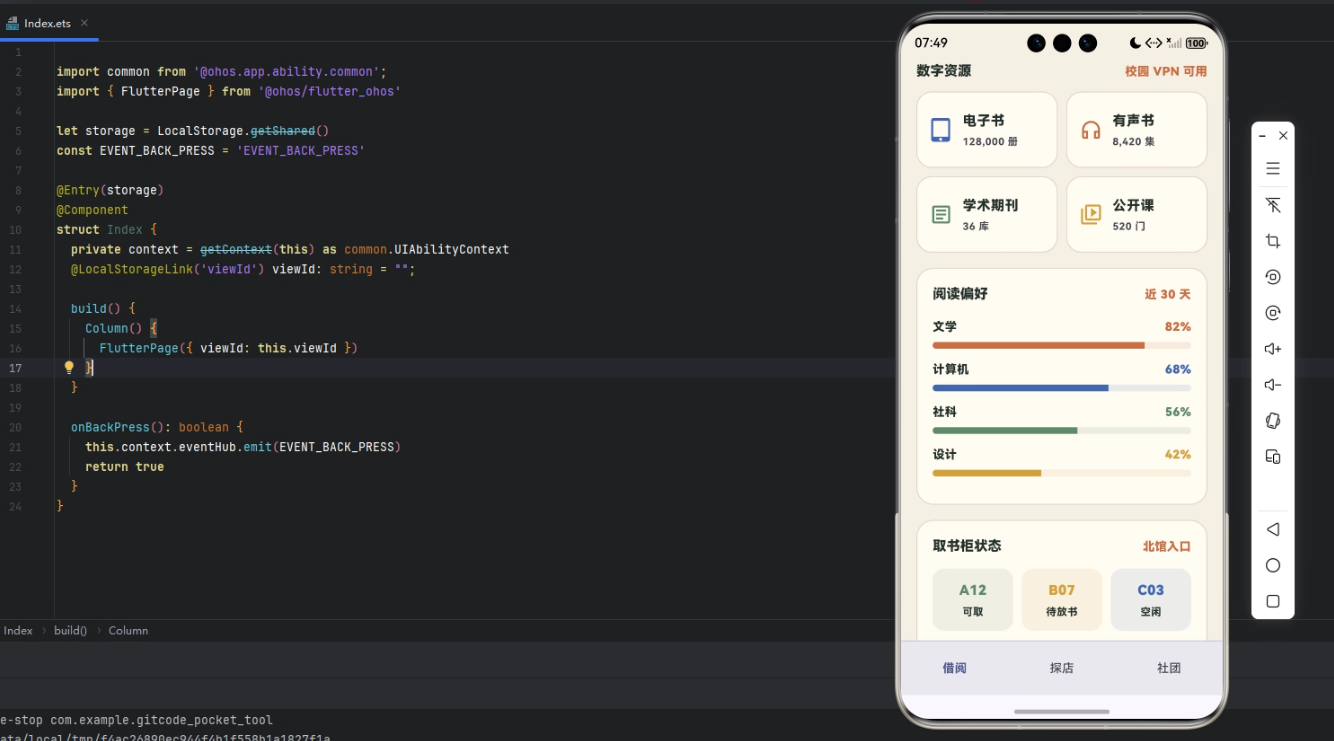1334x741 pixels.
Task: Rotate the emulator screen counter-clockwise
Action: coord(1273,277)
